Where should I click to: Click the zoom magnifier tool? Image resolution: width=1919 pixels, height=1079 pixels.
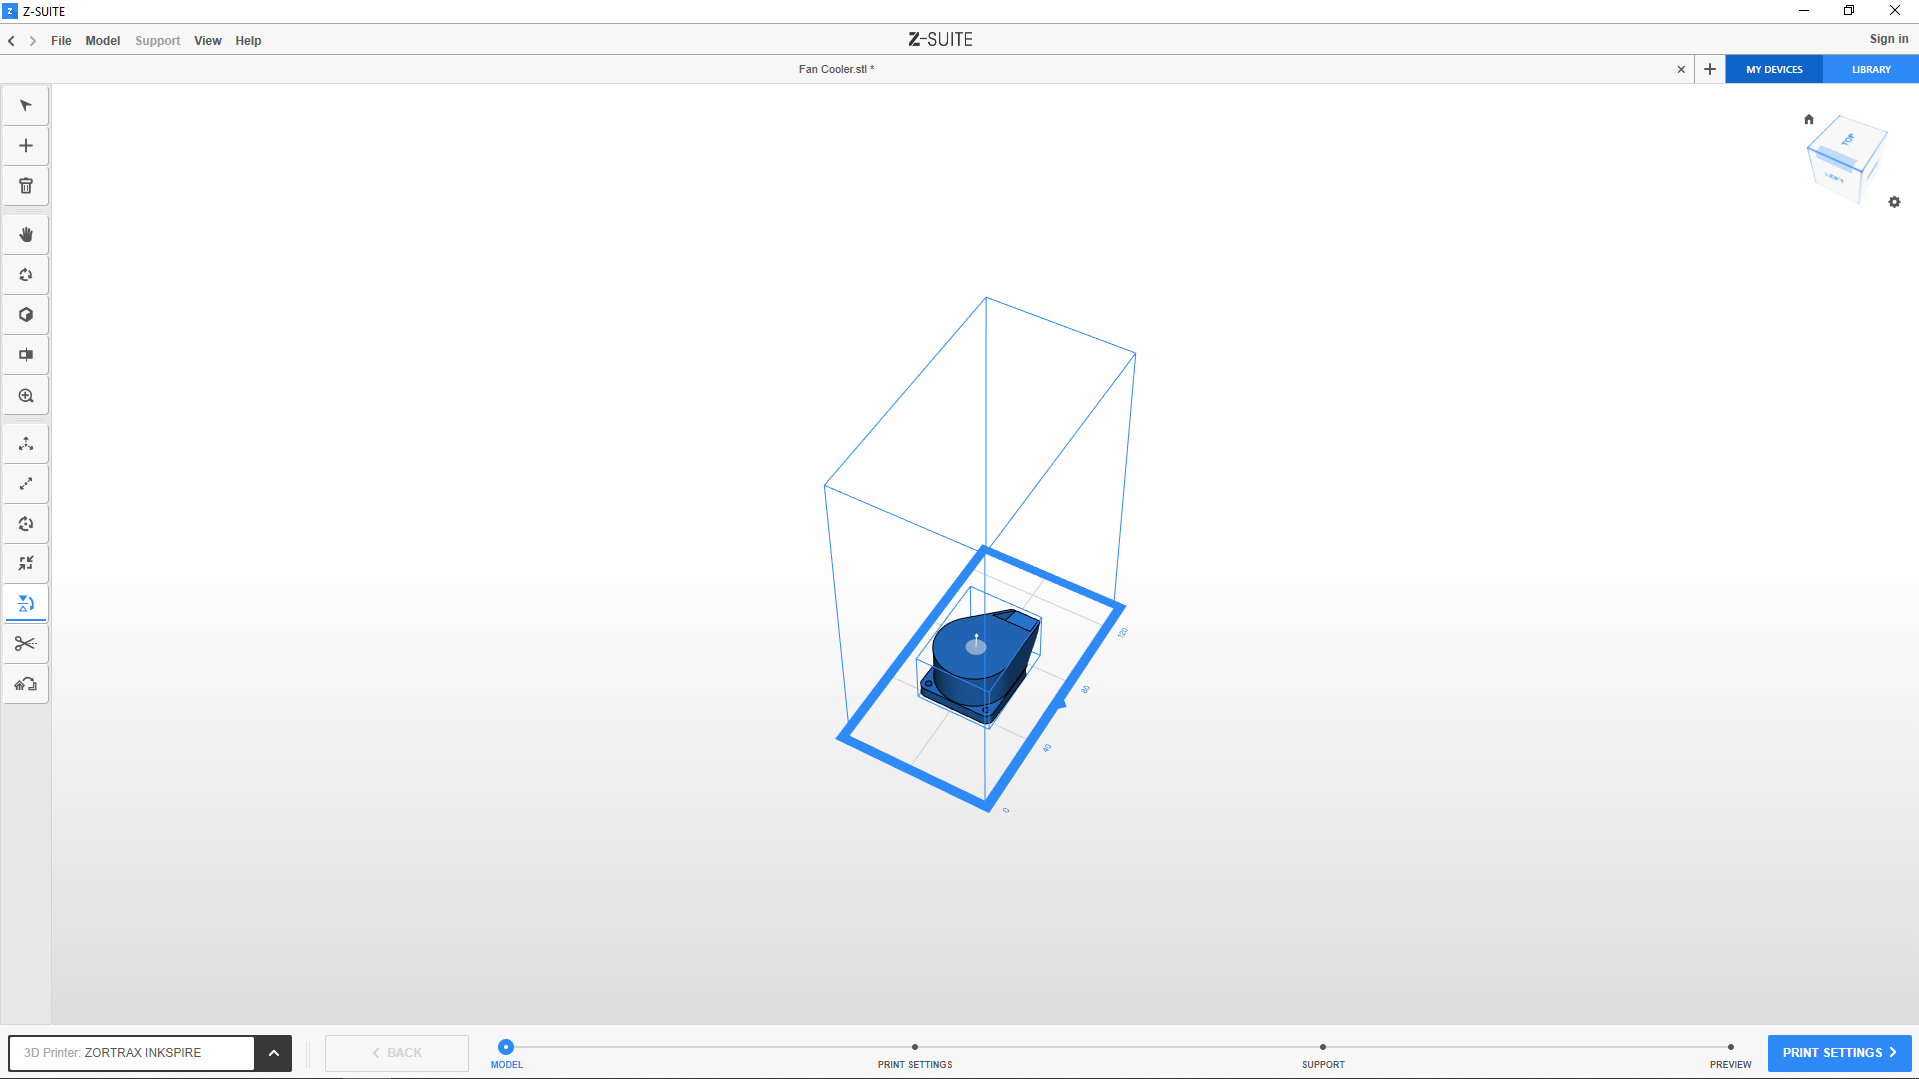(x=26, y=396)
